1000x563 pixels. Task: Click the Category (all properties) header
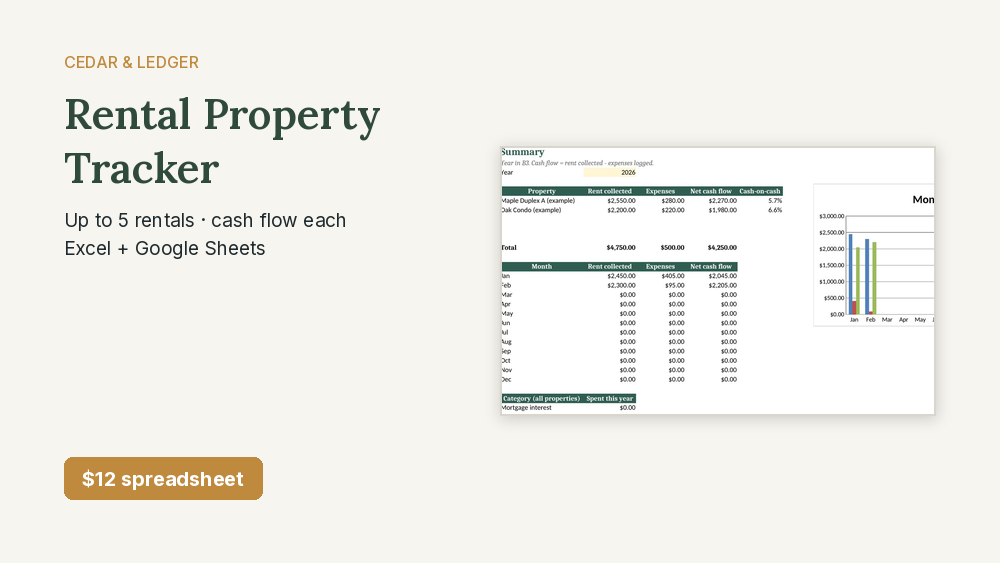pos(541,398)
